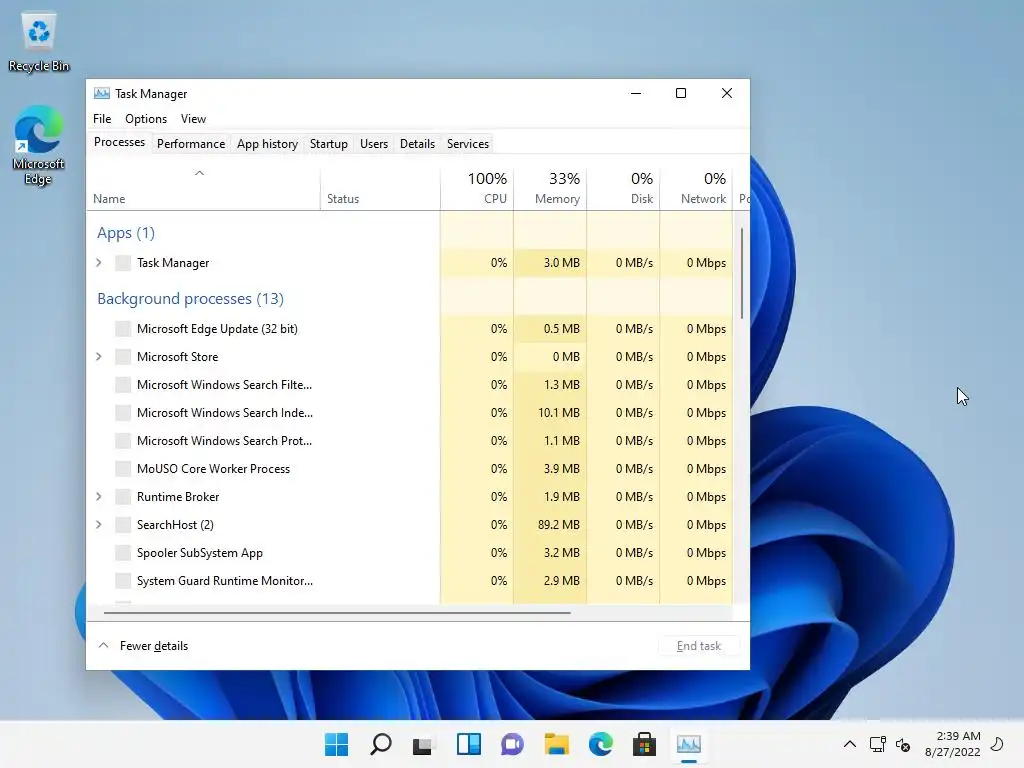Click the Microsoft Store process icon
Viewport: 1024px width, 768px height.
(x=123, y=357)
